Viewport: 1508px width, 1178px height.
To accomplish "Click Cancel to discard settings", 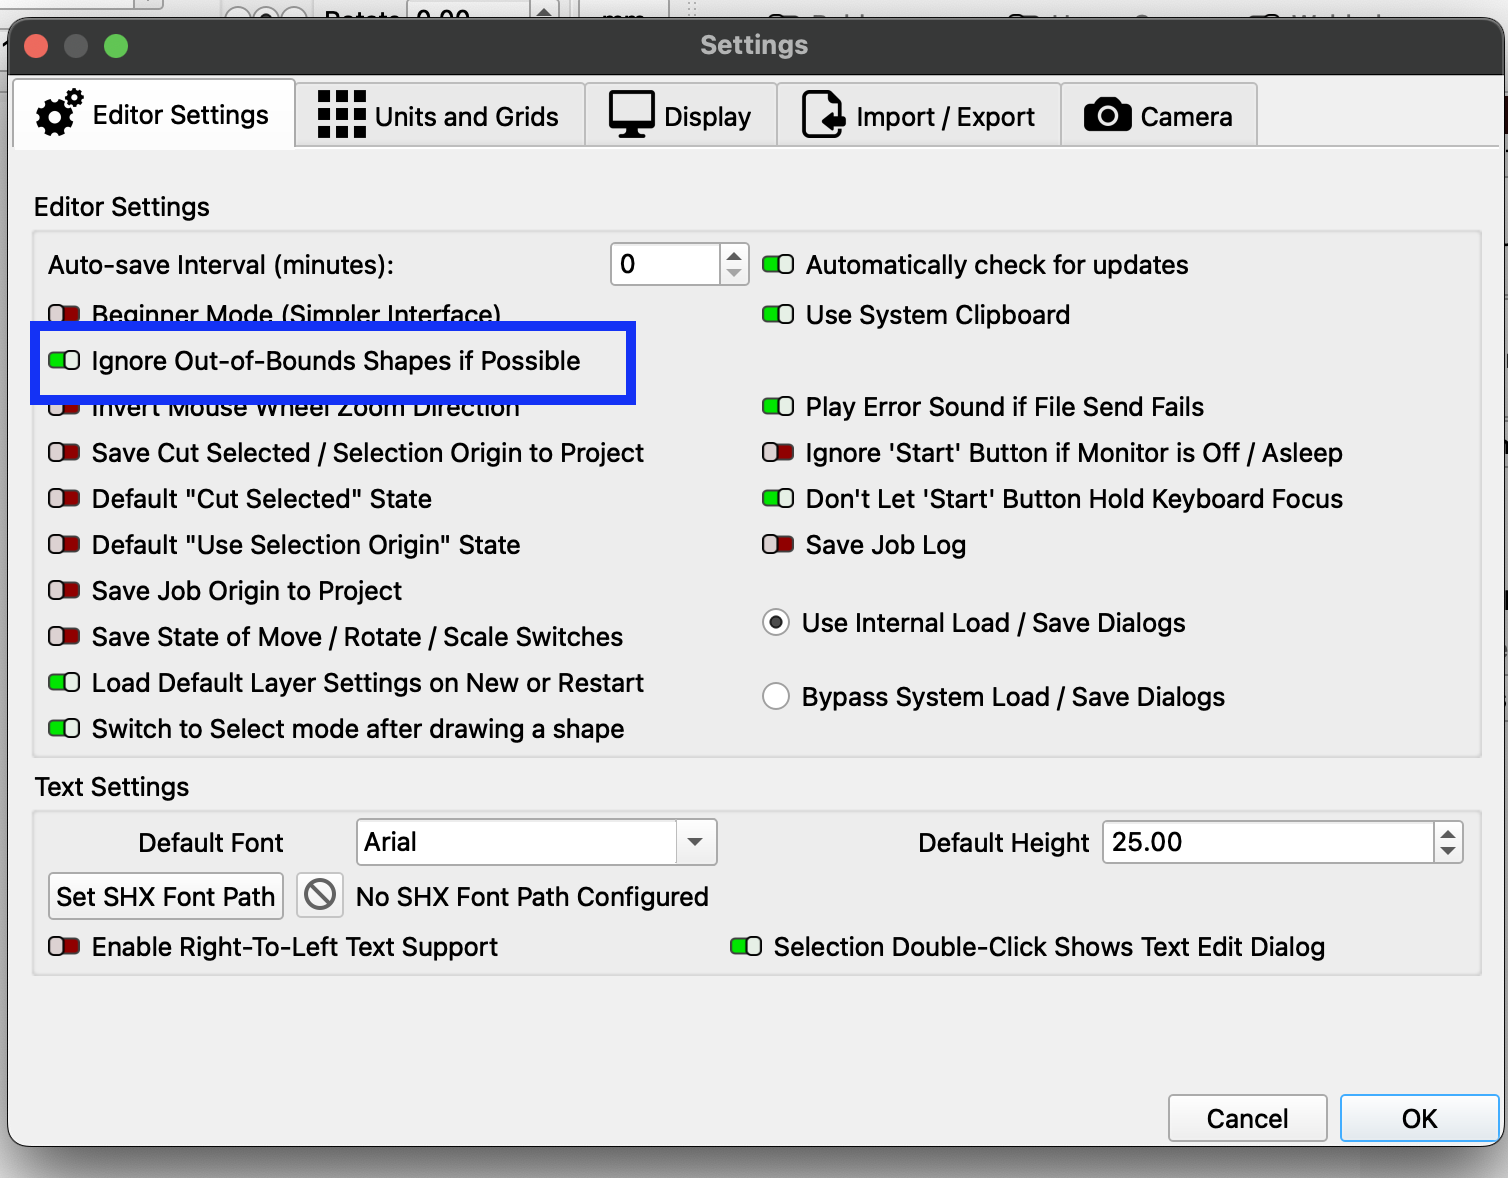I will (1247, 1118).
